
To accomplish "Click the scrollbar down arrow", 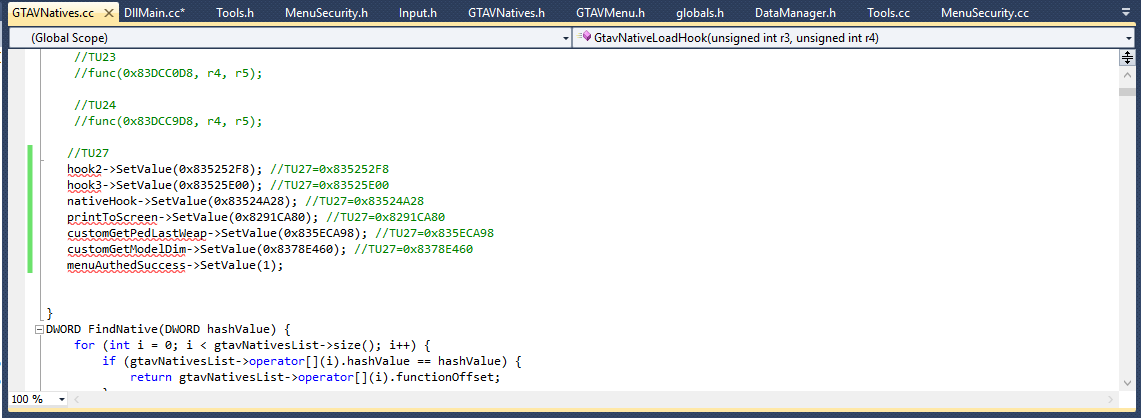I will [1126, 383].
